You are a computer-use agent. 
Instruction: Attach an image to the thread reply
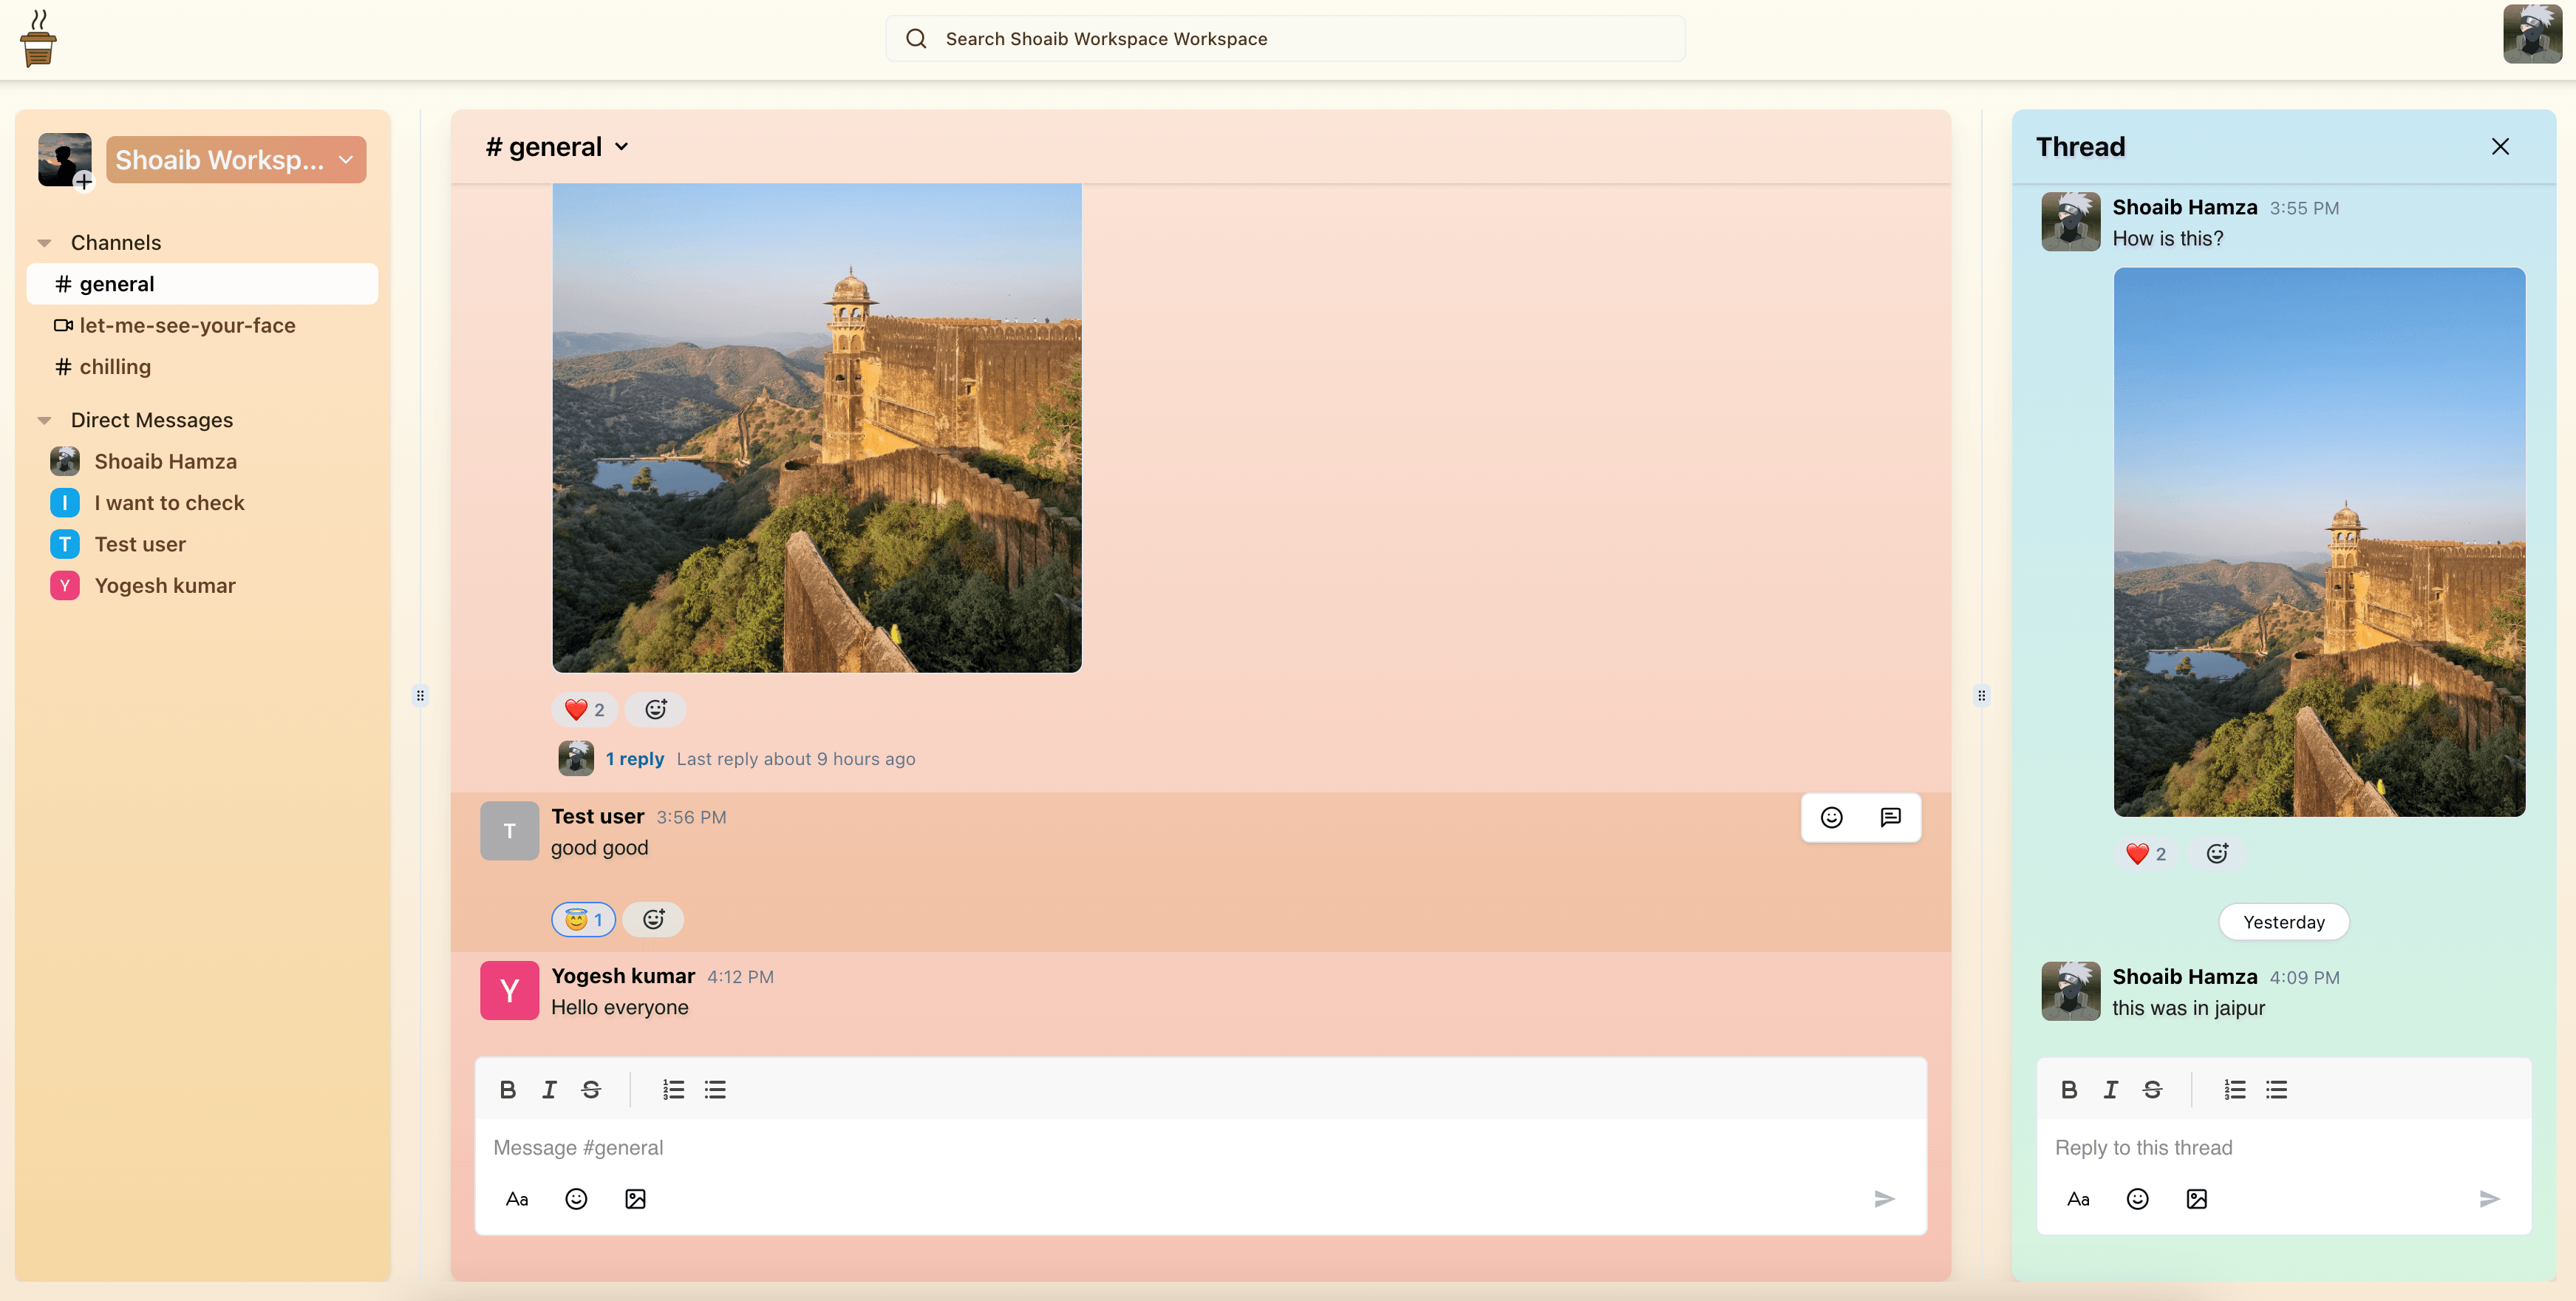(2196, 1198)
